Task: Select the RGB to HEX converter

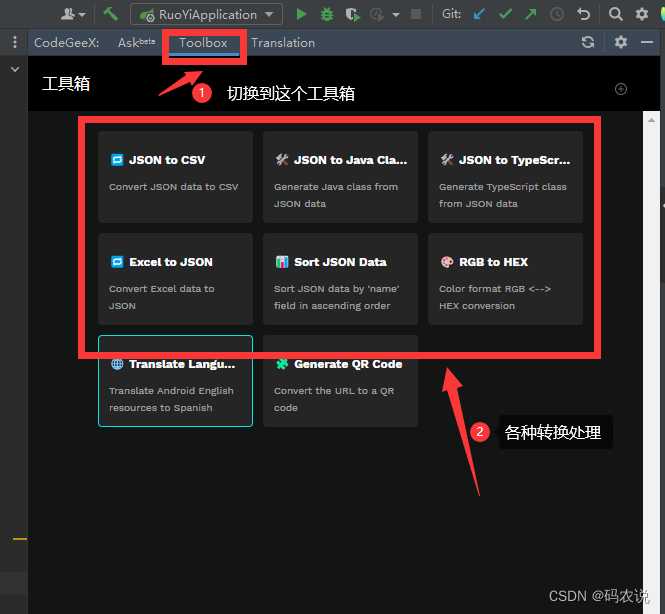Action: tap(505, 279)
